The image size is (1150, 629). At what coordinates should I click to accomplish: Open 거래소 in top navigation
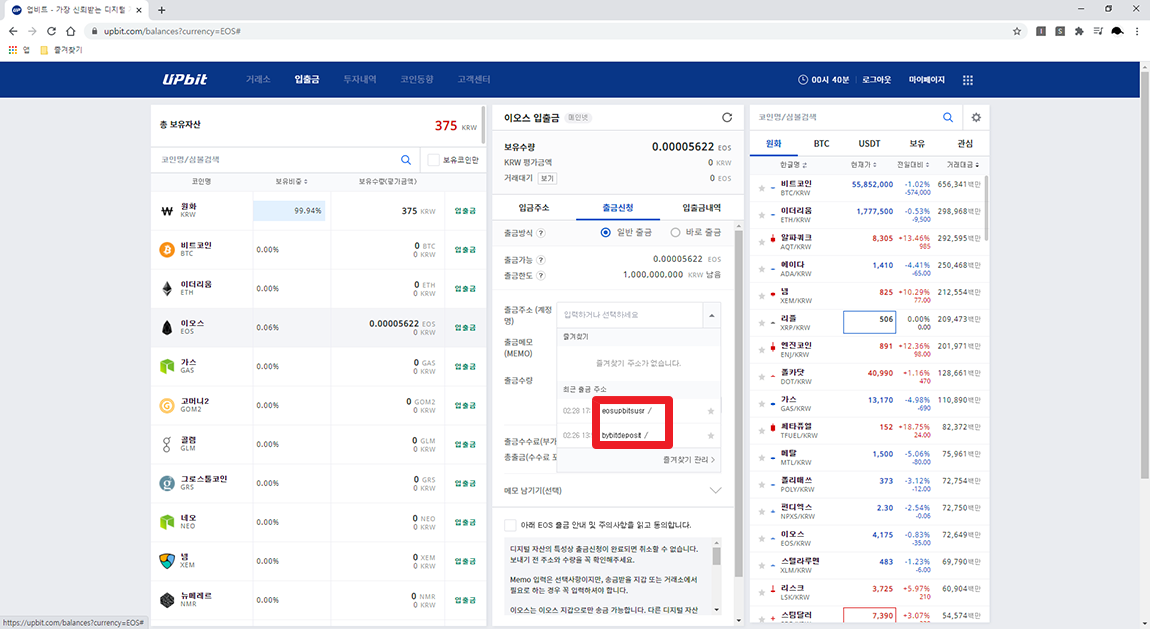point(258,79)
